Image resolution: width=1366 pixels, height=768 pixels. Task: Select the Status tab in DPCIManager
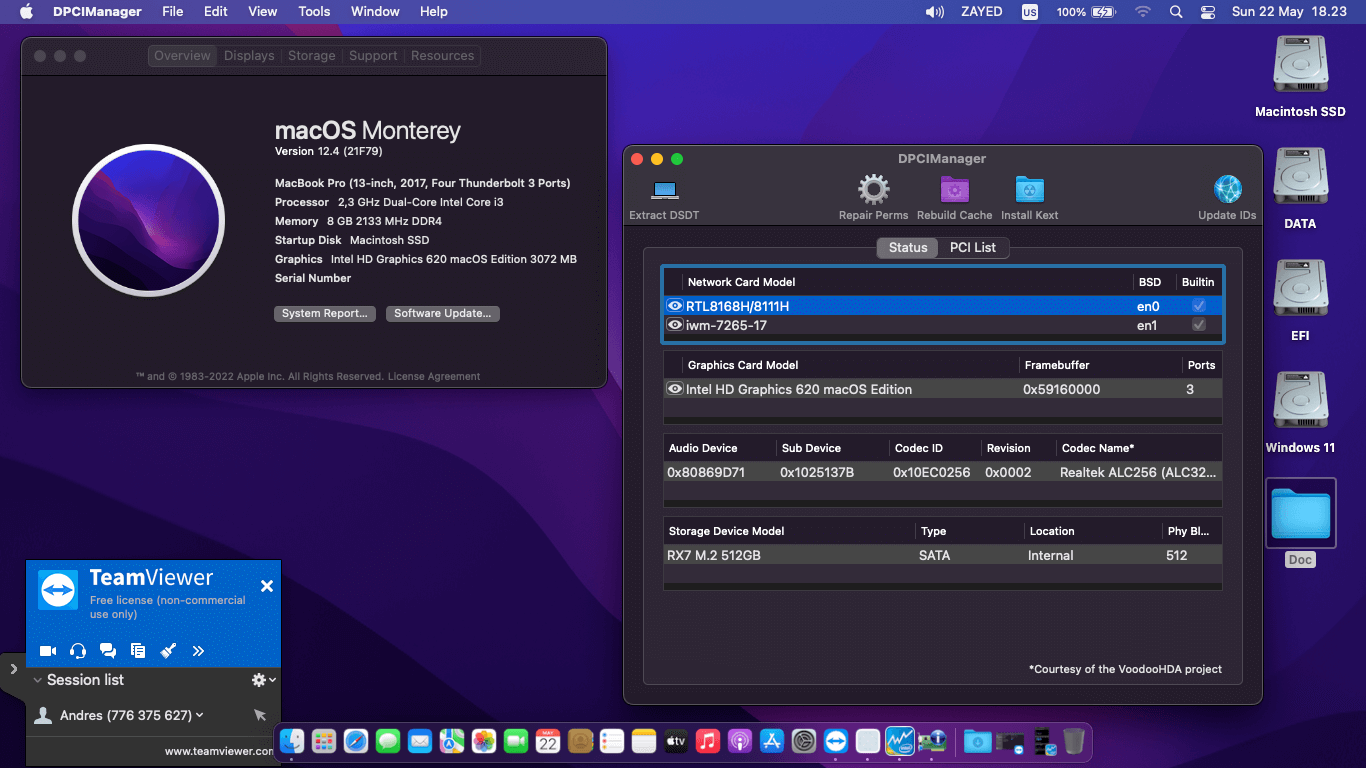908,248
